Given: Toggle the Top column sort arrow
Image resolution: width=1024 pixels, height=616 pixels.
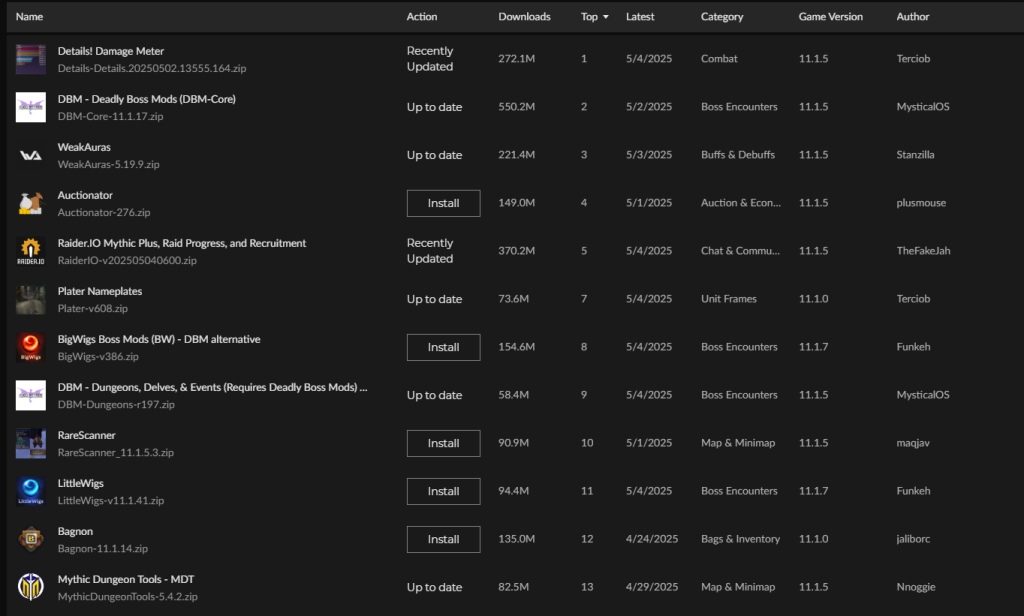Looking at the screenshot, I should coord(605,17).
